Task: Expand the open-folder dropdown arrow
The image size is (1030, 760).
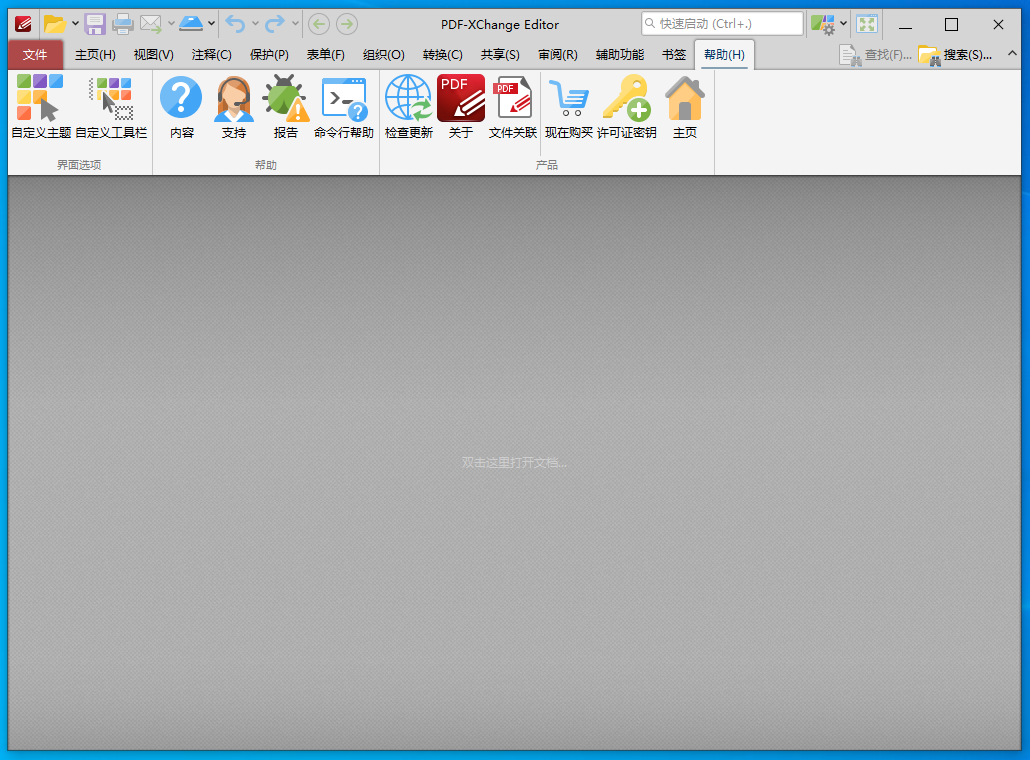Action: (75, 24)
